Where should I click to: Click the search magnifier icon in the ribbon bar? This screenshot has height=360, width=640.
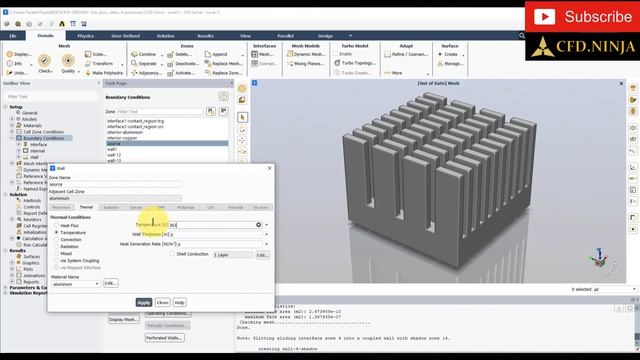point(522,36)
